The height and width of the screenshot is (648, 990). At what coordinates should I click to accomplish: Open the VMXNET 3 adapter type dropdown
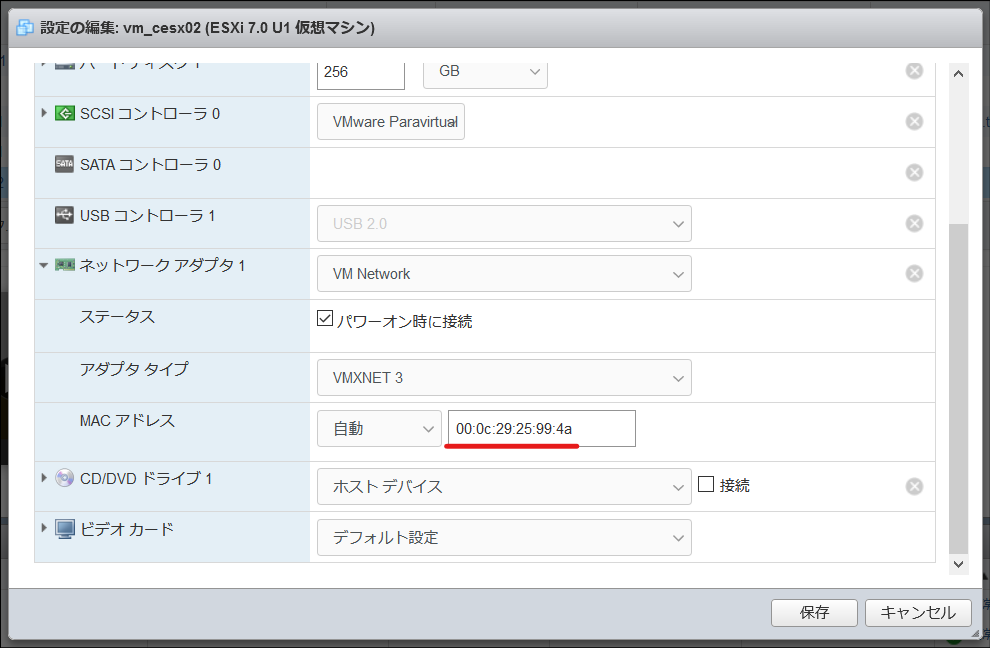pos(504,378)
